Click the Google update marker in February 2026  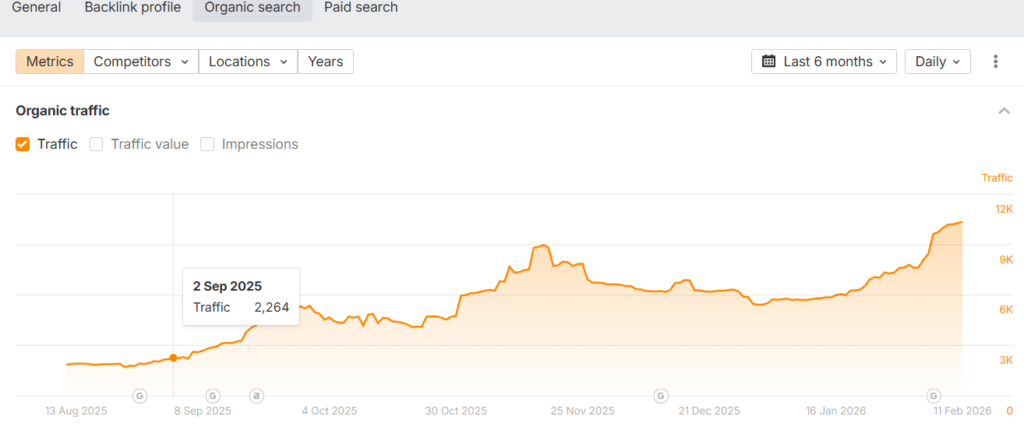point(933,396)
